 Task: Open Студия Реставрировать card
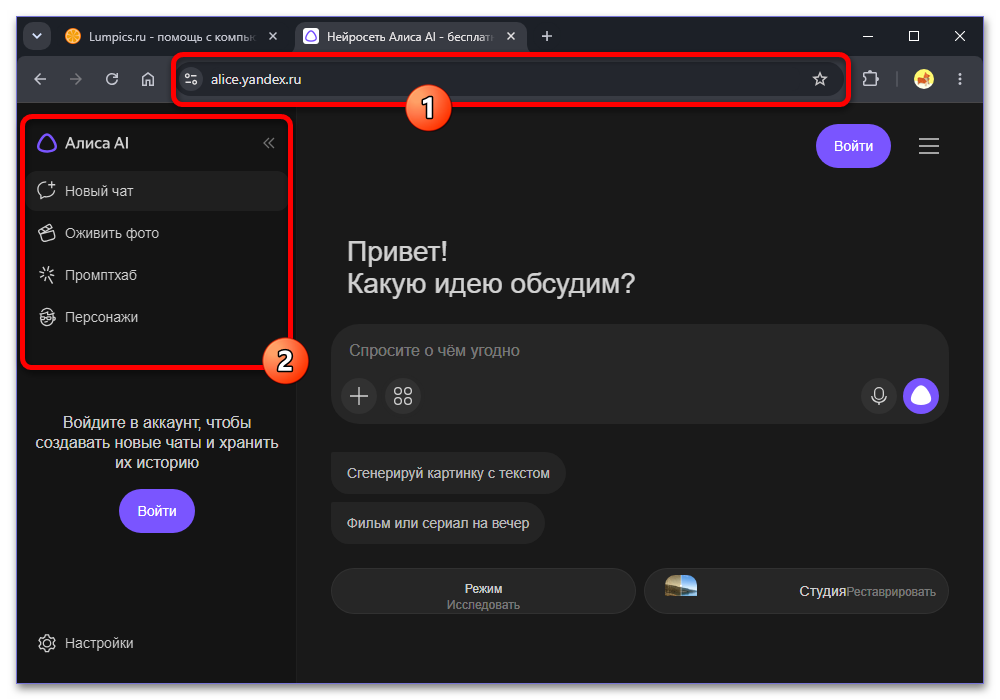coord(796,591)
